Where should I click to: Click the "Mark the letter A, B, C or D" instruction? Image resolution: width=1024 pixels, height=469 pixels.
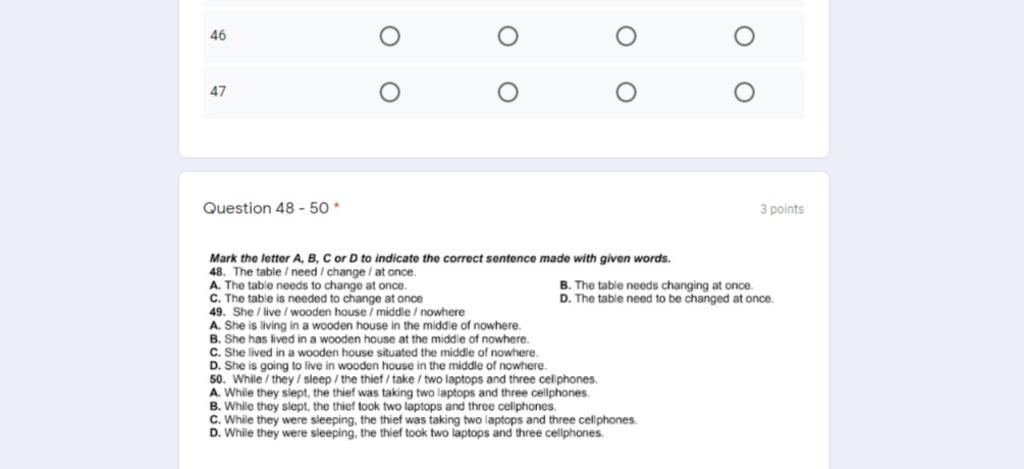point(440,258)
